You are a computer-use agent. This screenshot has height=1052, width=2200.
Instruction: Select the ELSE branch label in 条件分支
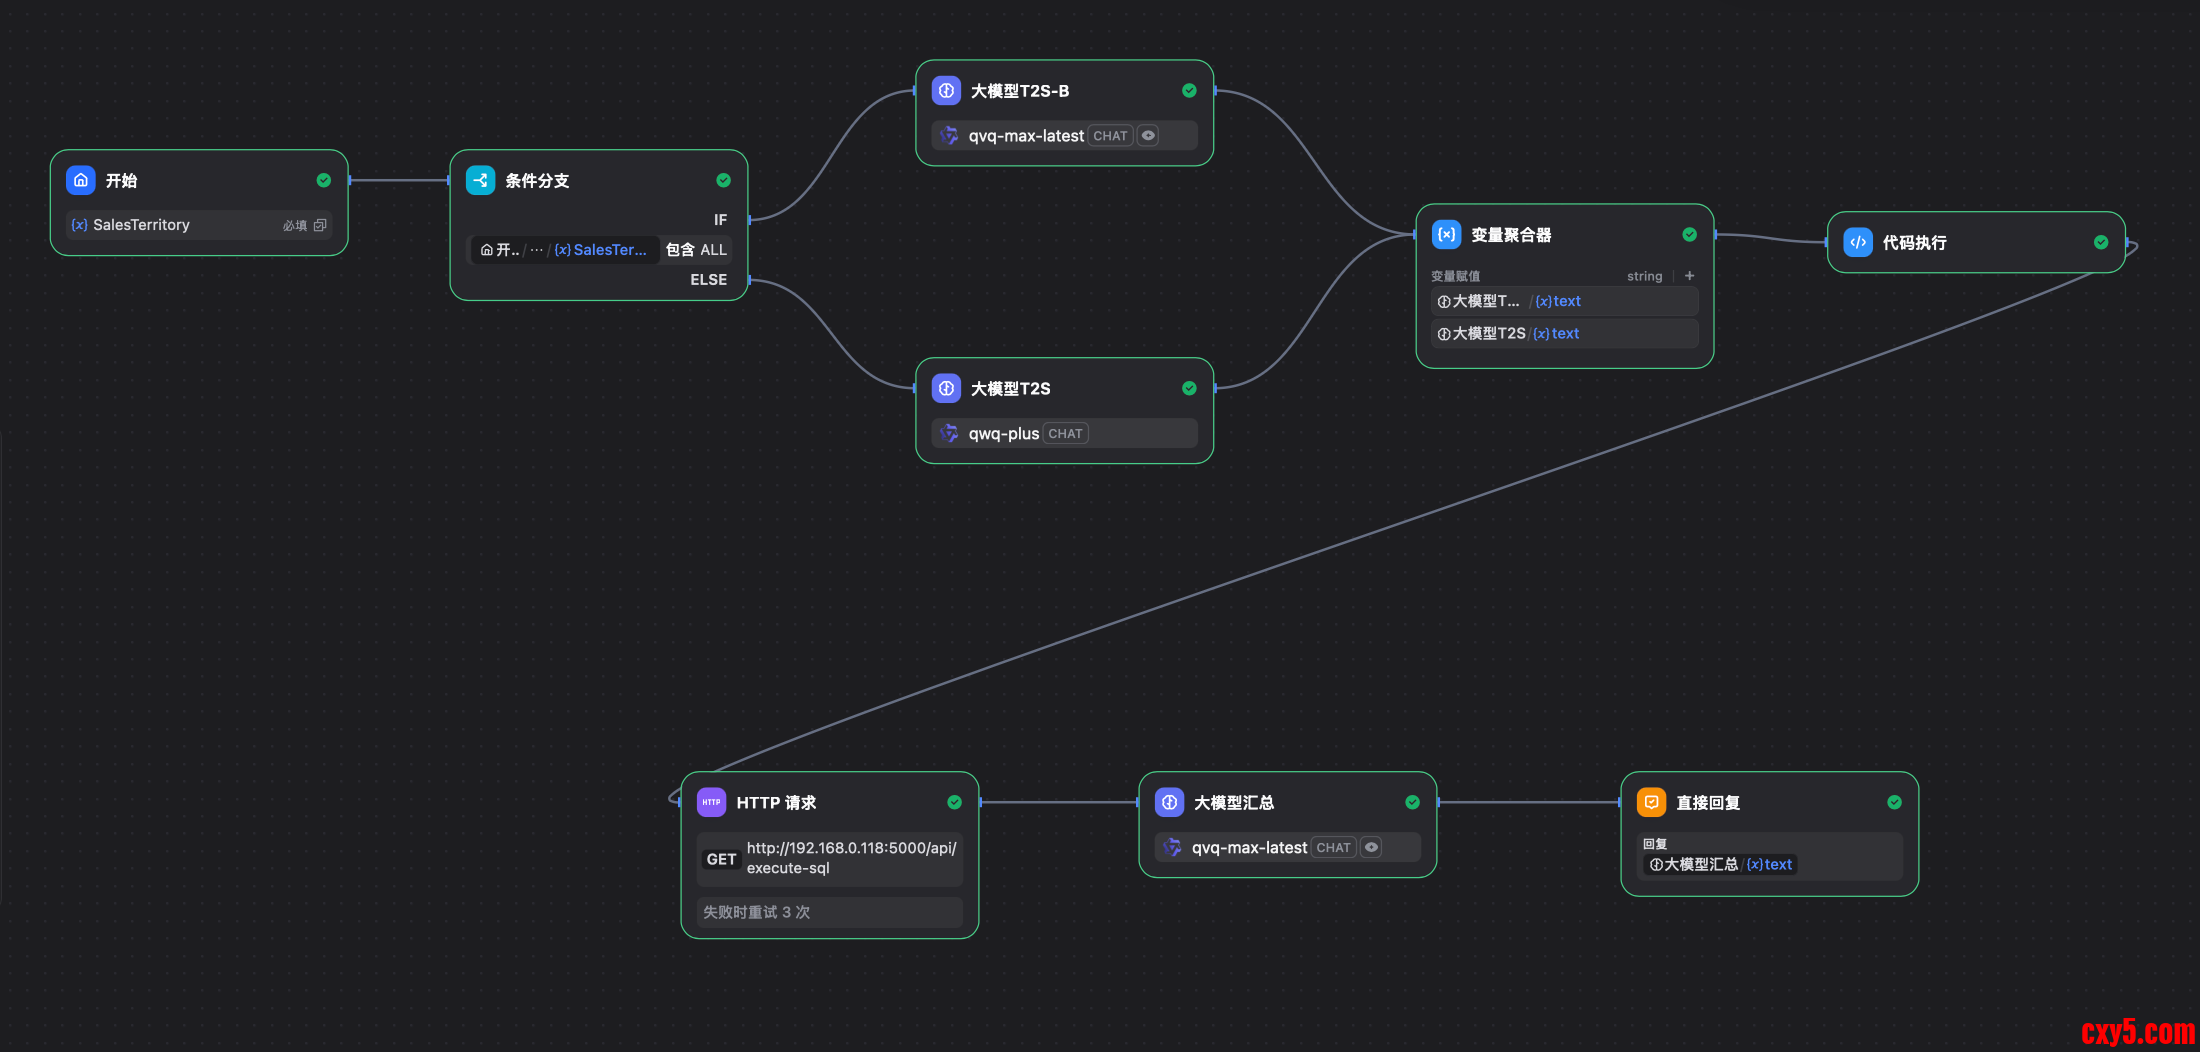pos(708,280)
